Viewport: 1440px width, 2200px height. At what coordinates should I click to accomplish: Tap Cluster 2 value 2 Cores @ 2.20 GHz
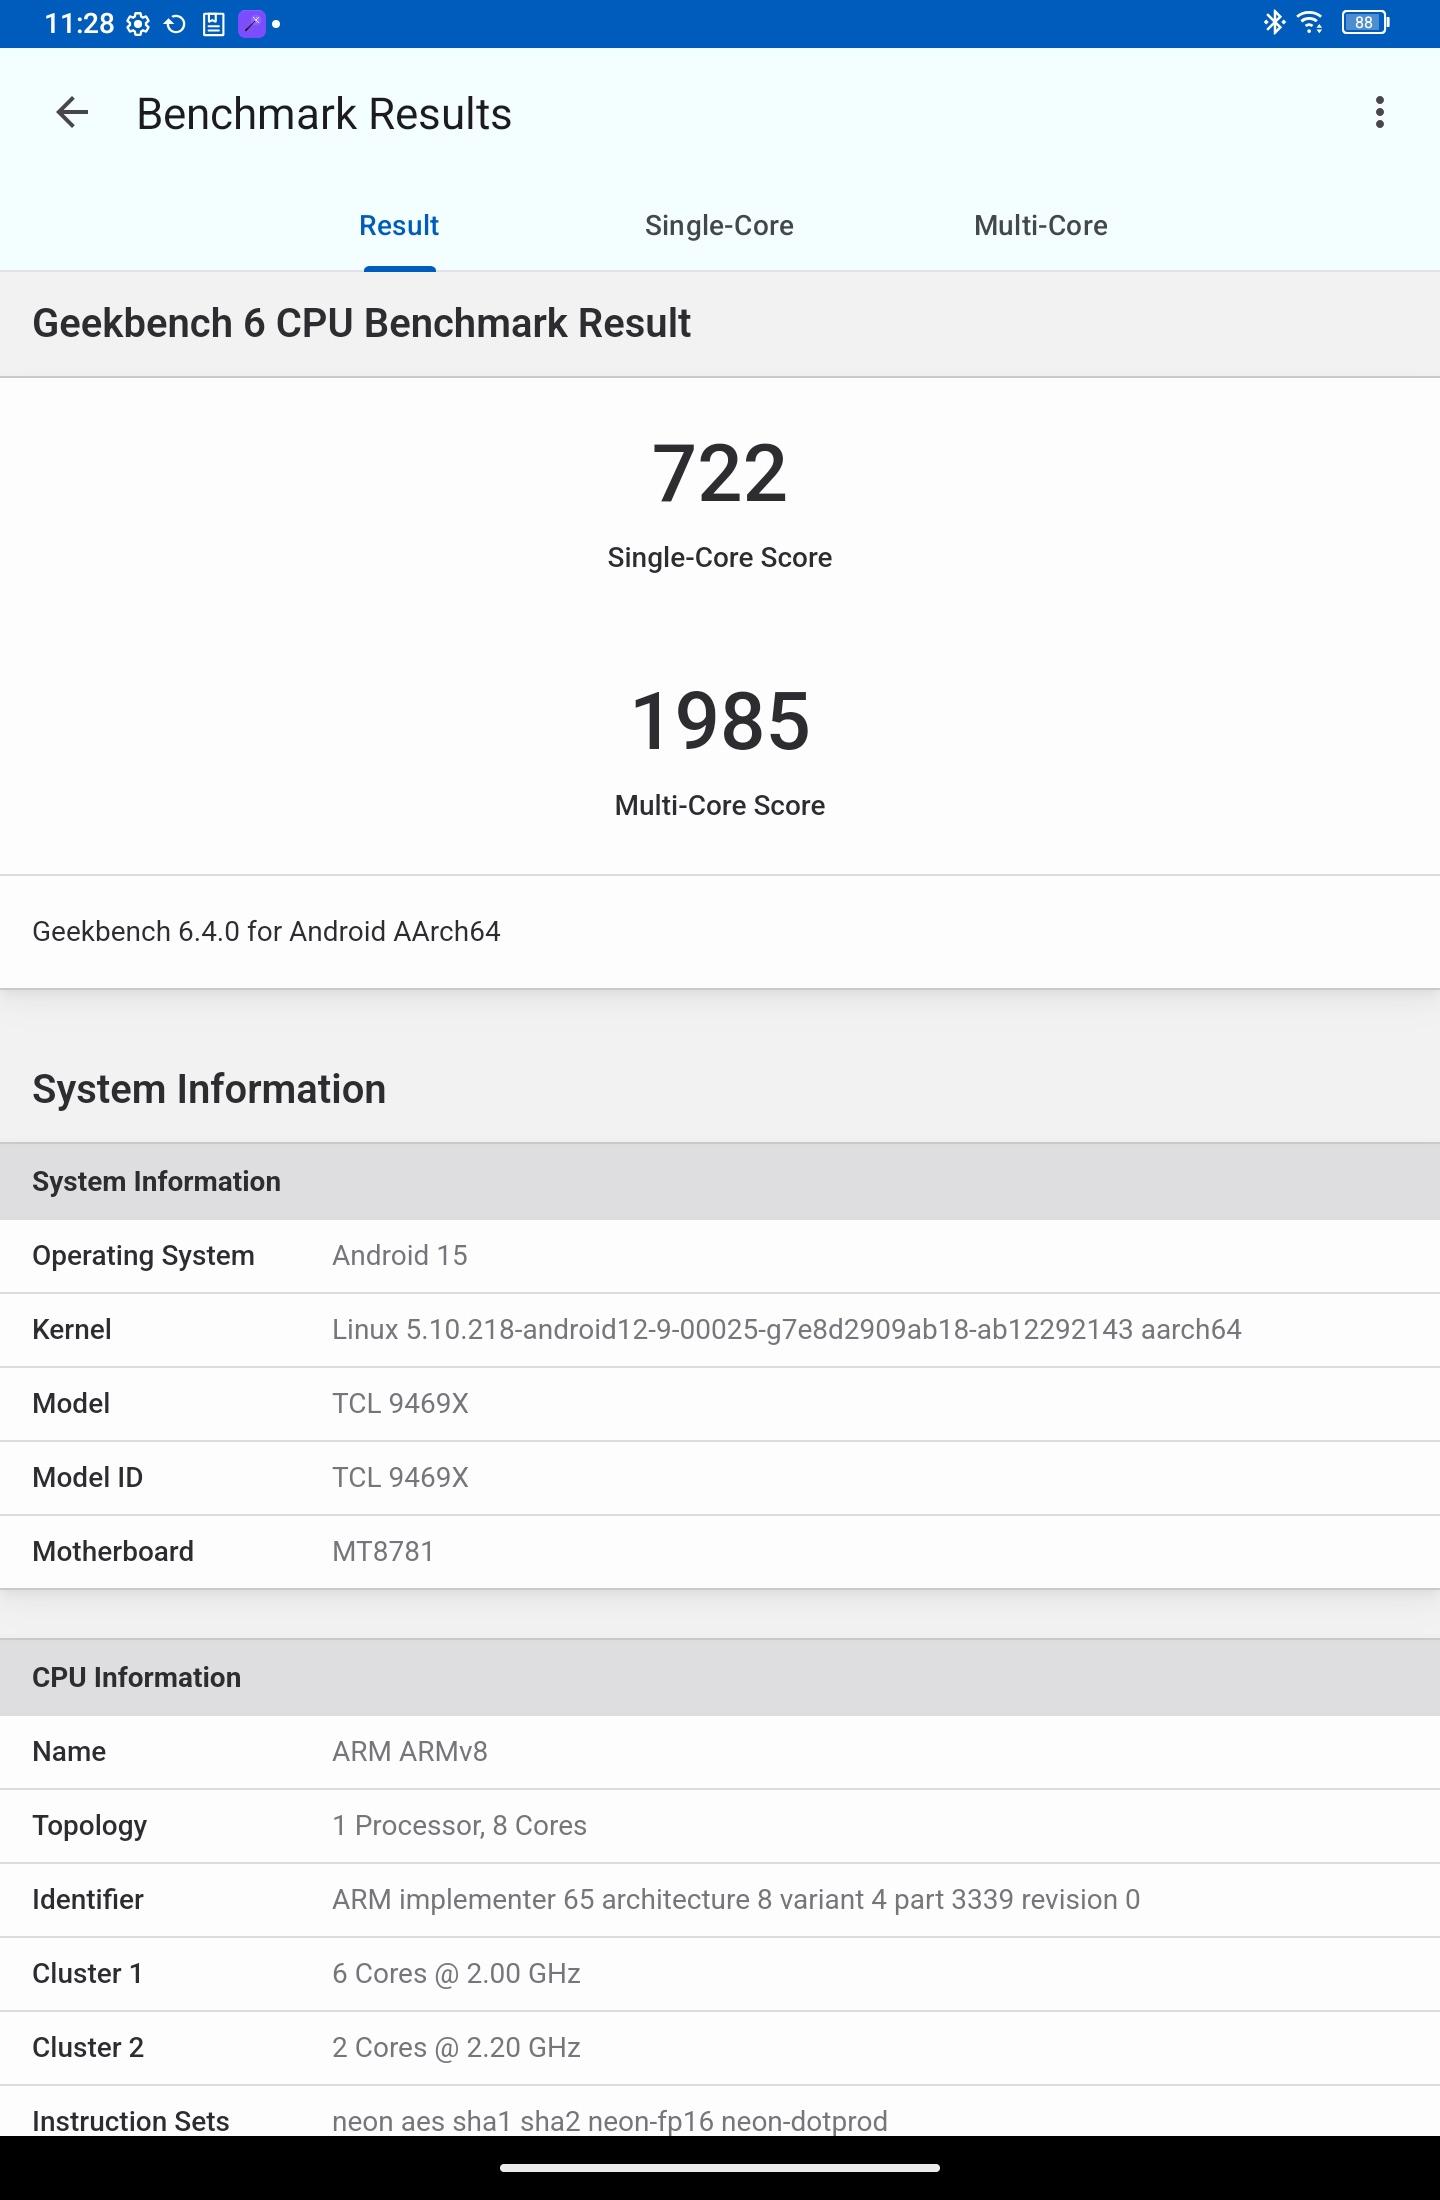pos(456,2048)
